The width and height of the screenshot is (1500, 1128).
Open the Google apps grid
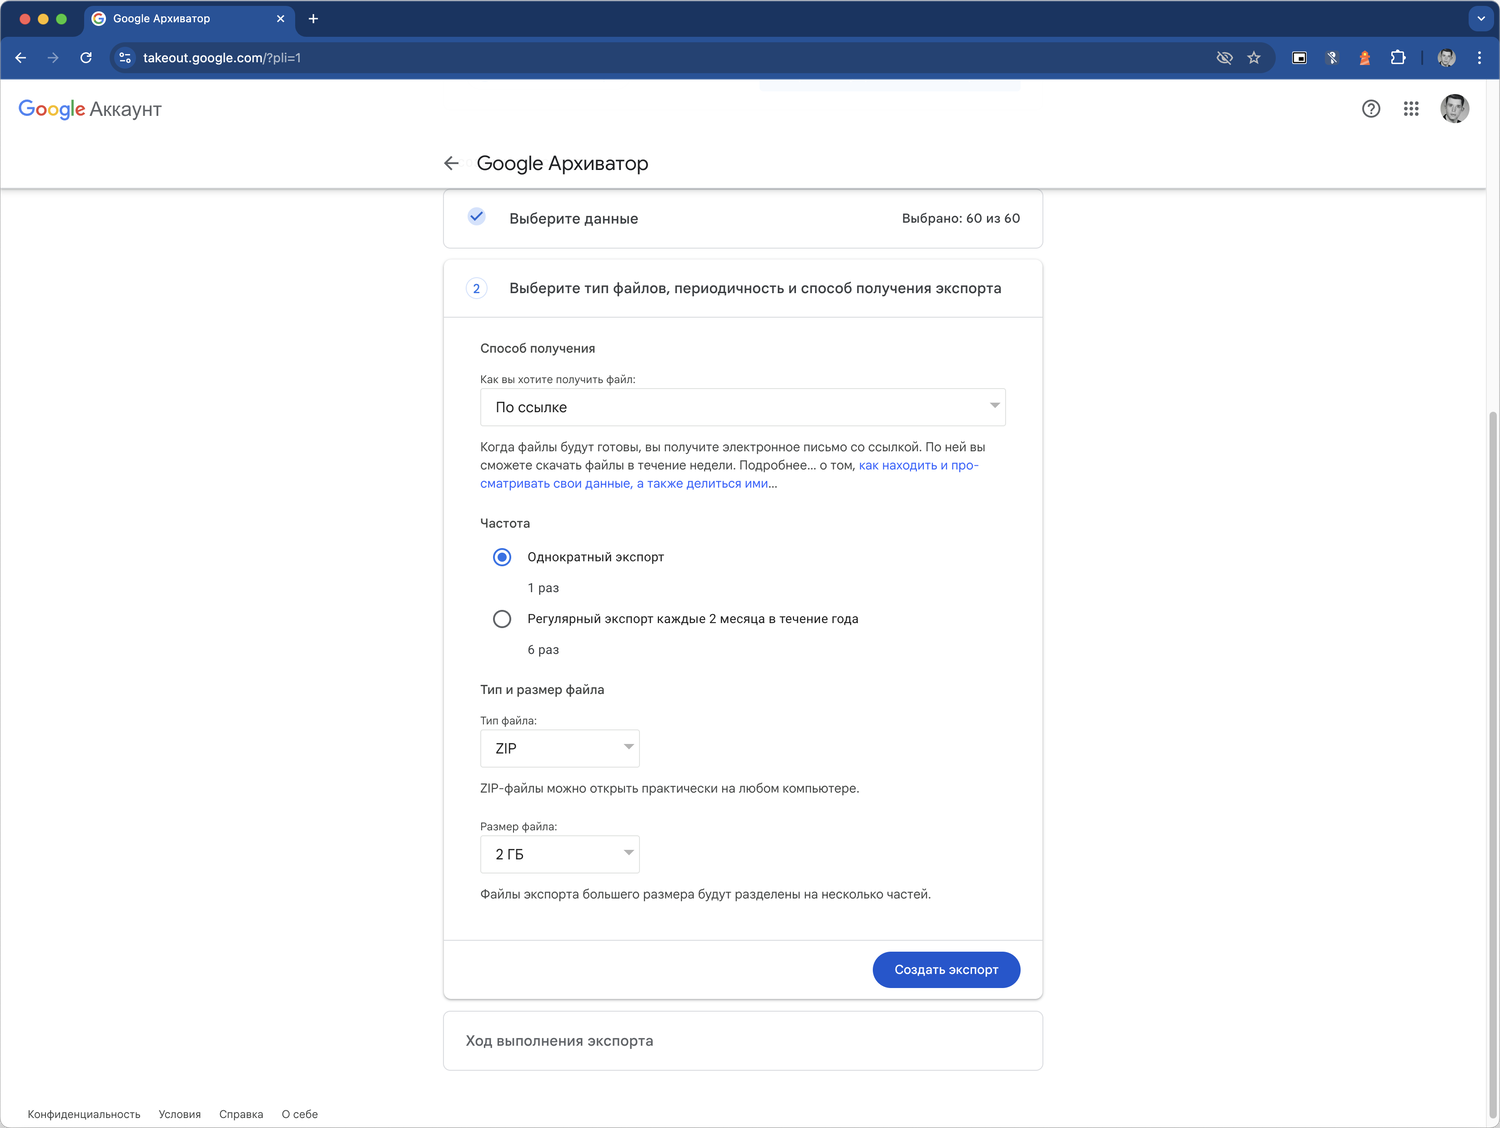[x=1411, y=109]
